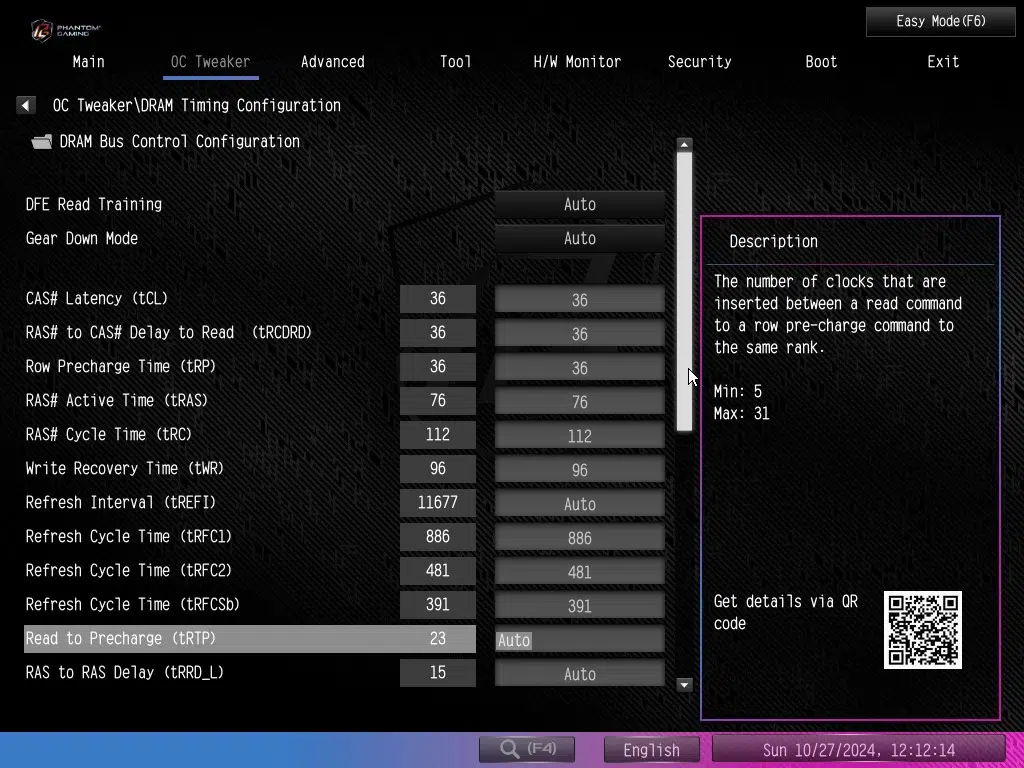Select the CAS# Latency (tCL) row label
1024x768 pixels.
(x=97, y=298)
